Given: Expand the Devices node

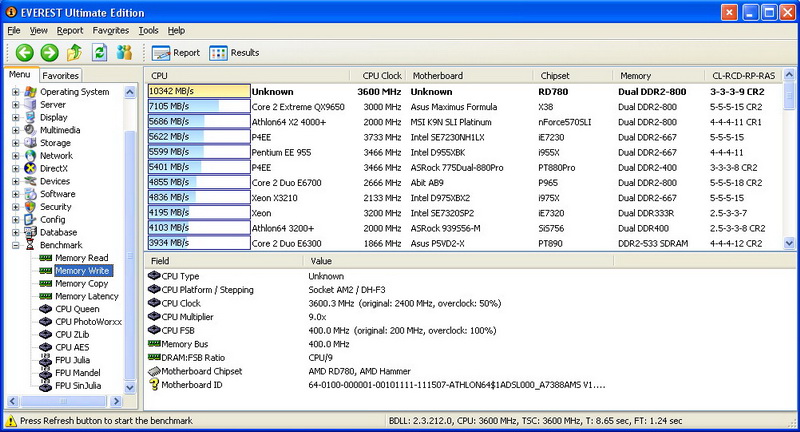Looking at the screenshot, I should (x=15, y=181).
